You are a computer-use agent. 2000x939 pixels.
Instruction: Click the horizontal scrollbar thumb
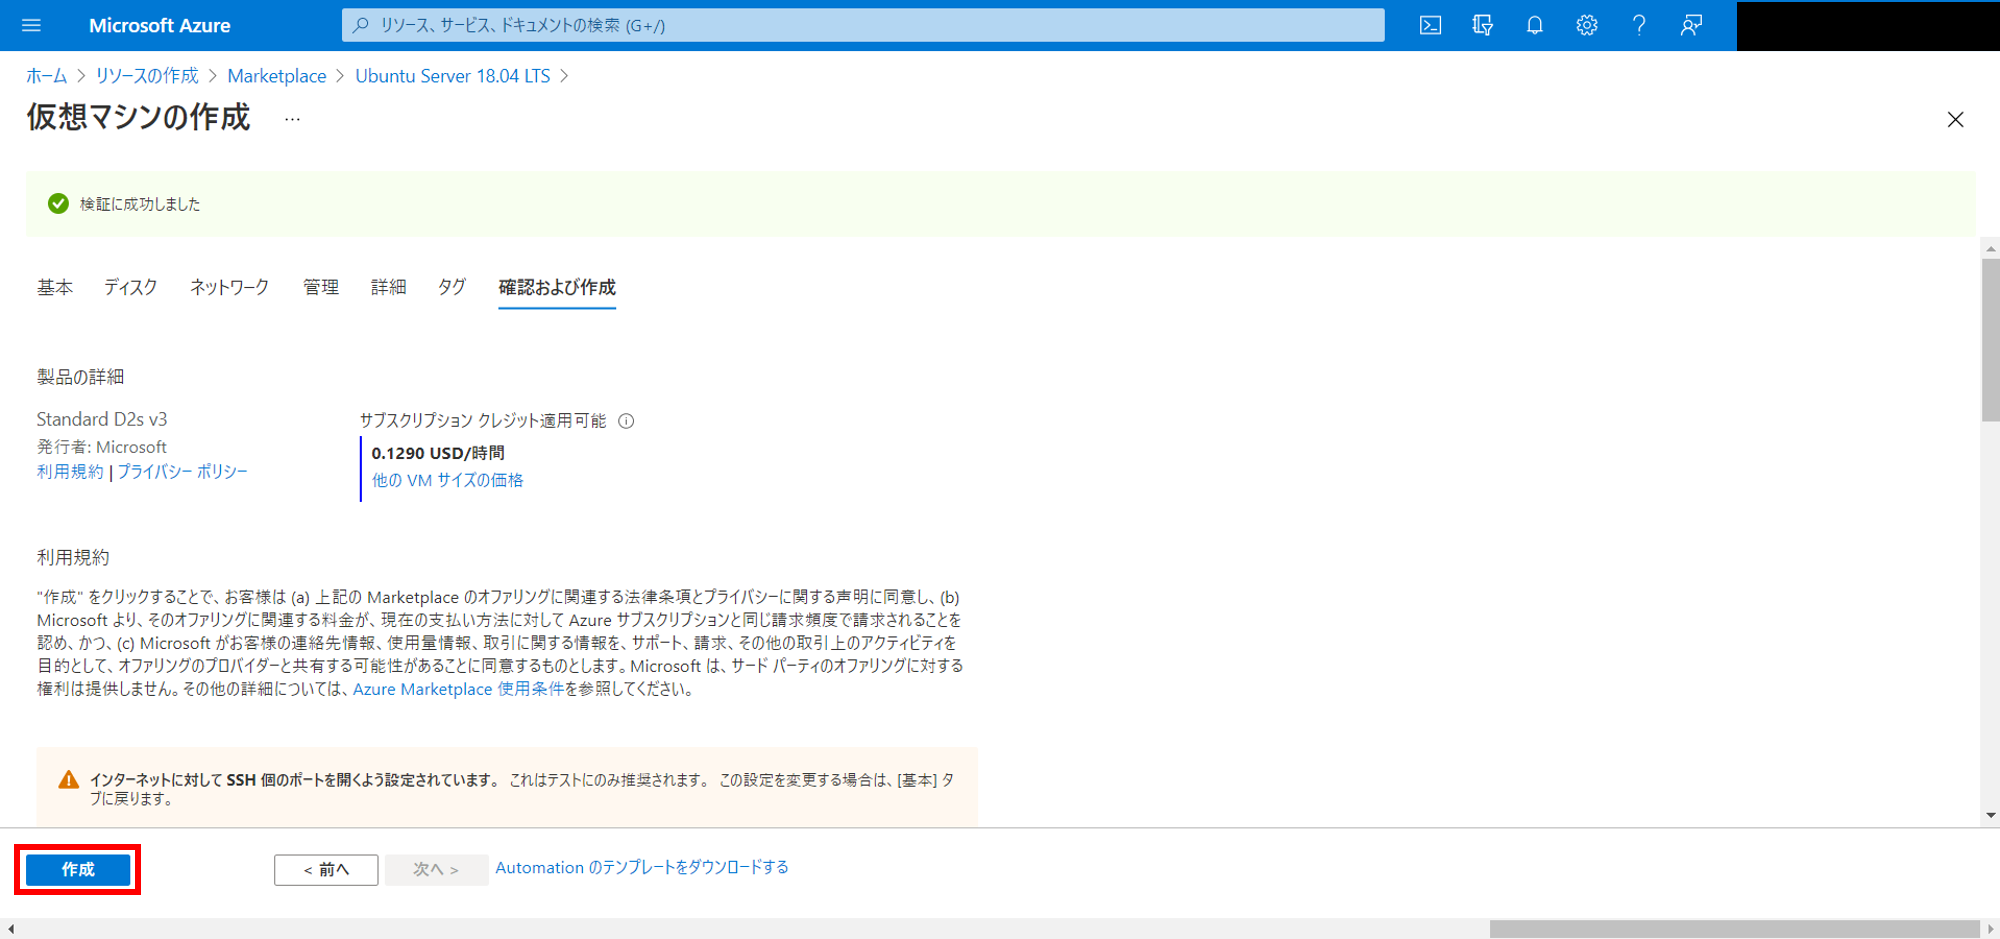coord(1734,929)
